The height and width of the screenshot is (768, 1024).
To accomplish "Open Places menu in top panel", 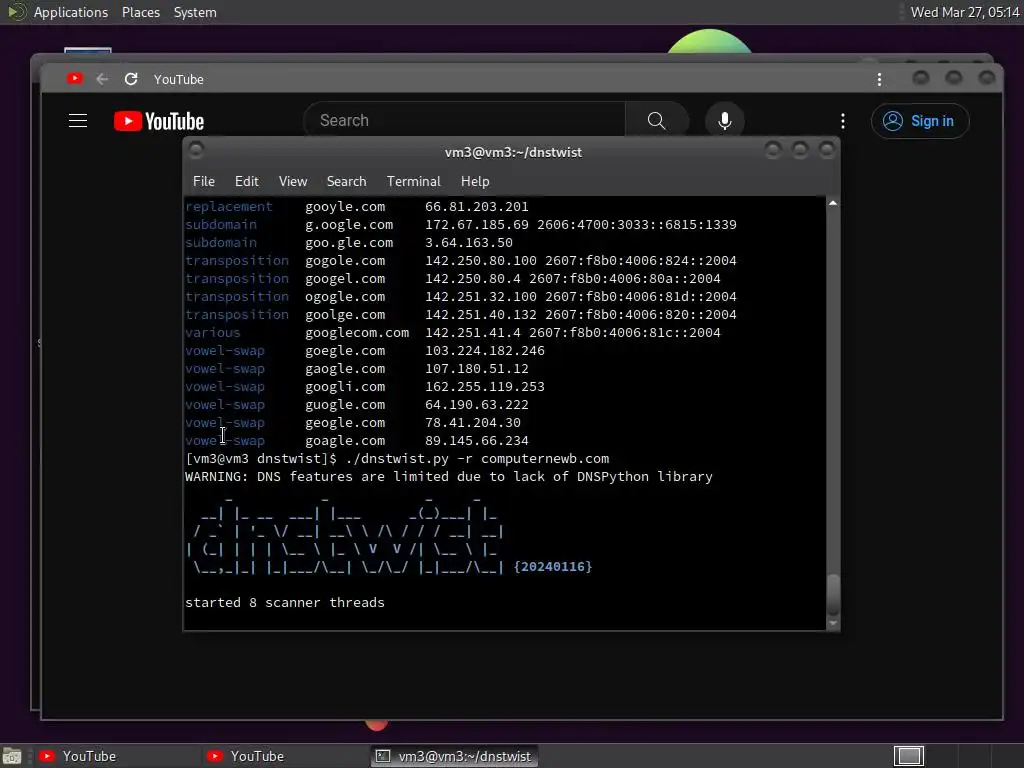I will tap(140, 12).
